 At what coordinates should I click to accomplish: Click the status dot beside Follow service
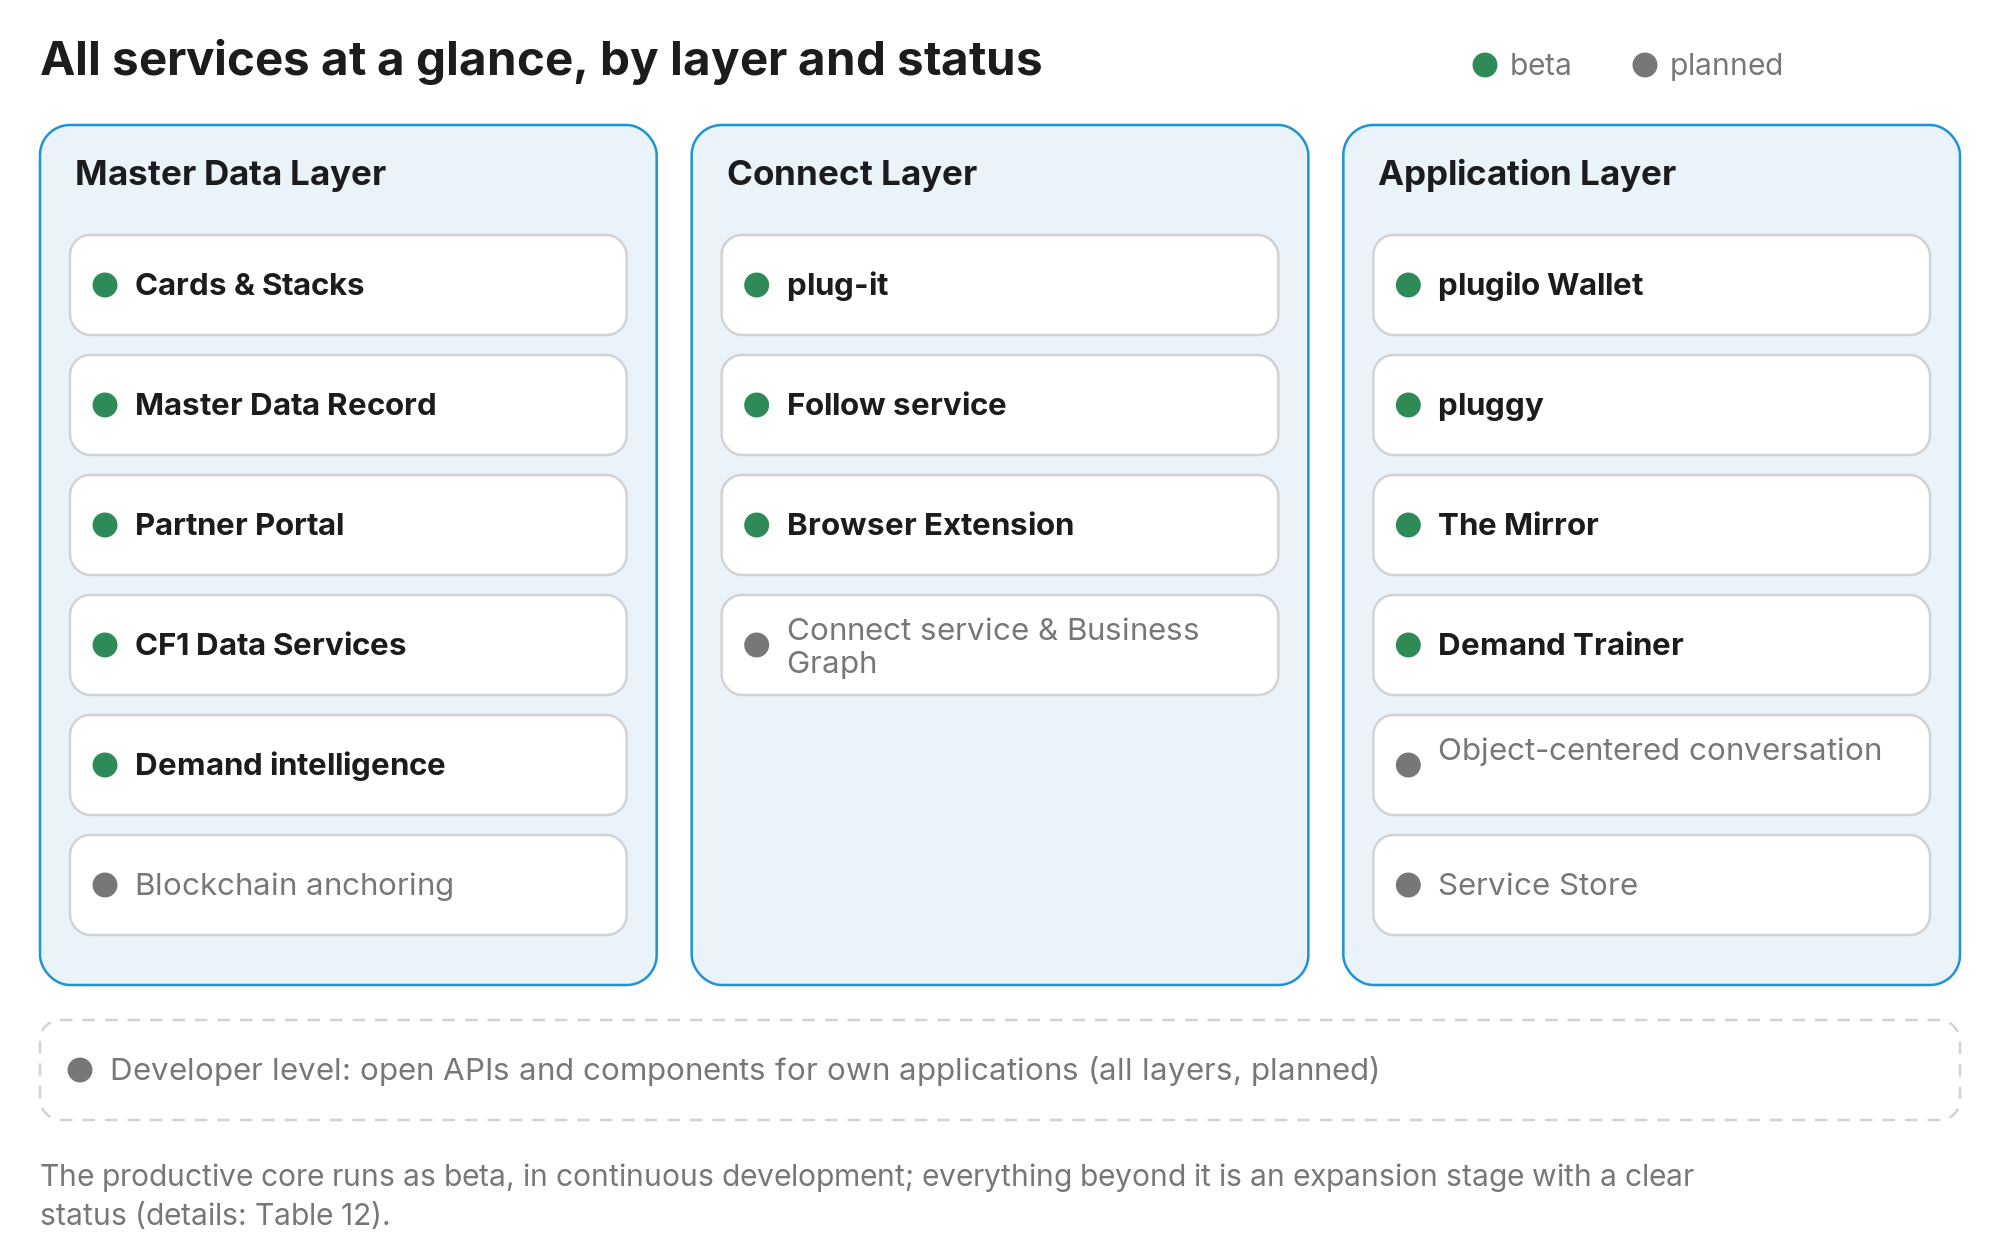757,405
